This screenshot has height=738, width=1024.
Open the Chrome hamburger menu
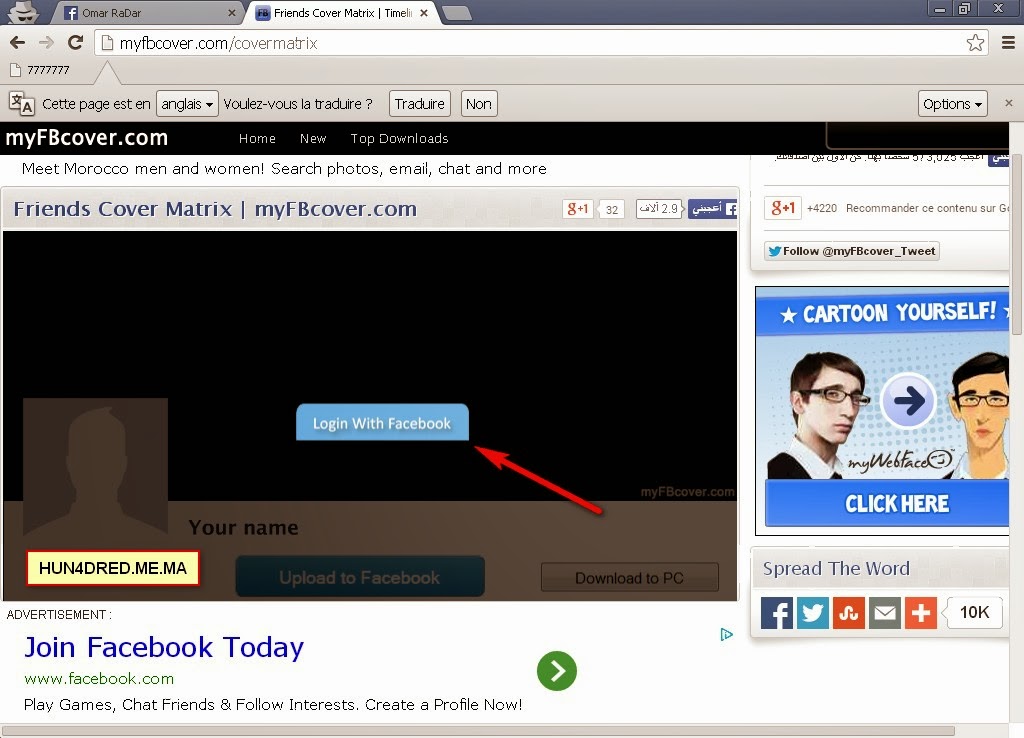[x=1008, y=43]
